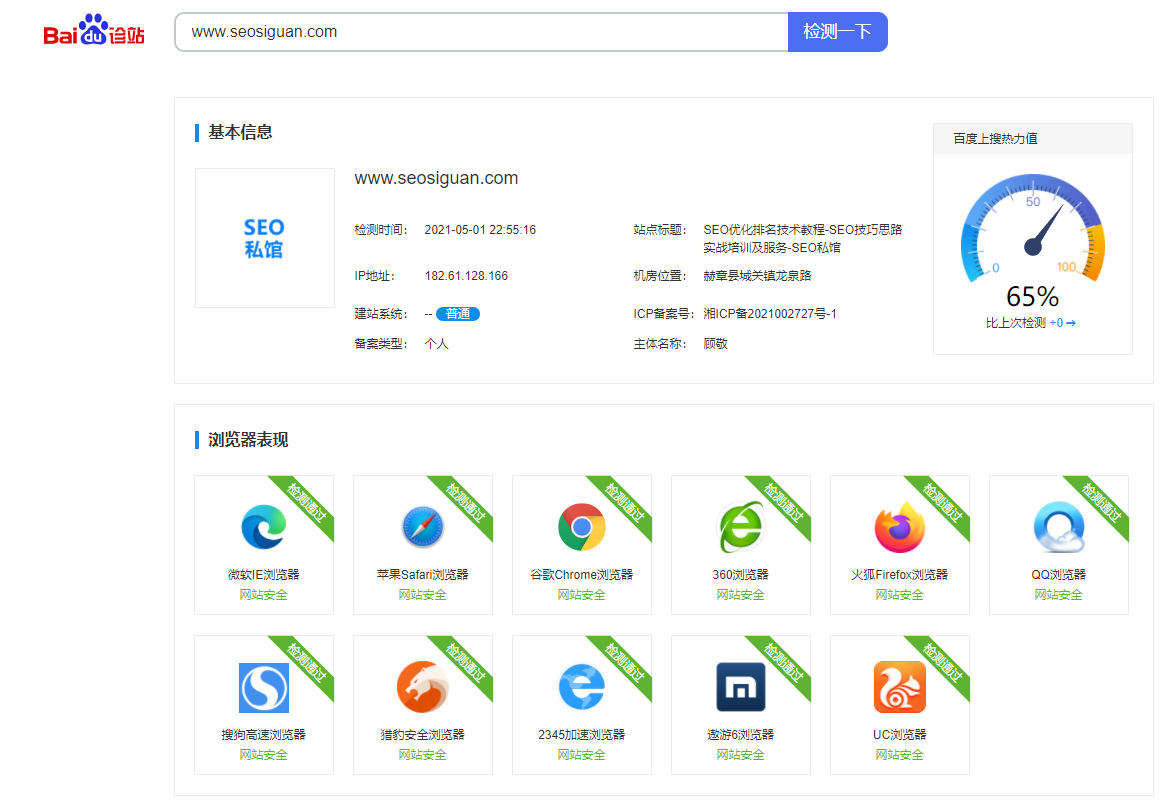Viewport: 1160px width, 811px height.
Task: Click the 基本信息 section heading
Action: coord(240,132)
